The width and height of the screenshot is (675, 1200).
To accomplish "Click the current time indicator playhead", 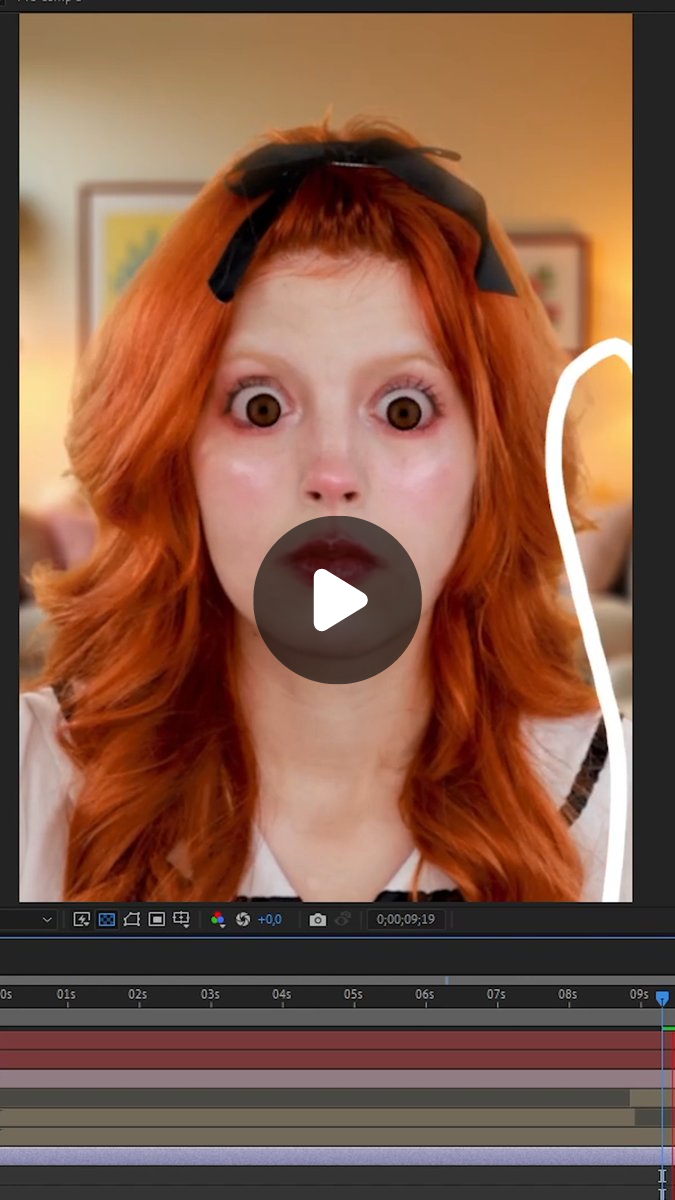I will [662, 997].
